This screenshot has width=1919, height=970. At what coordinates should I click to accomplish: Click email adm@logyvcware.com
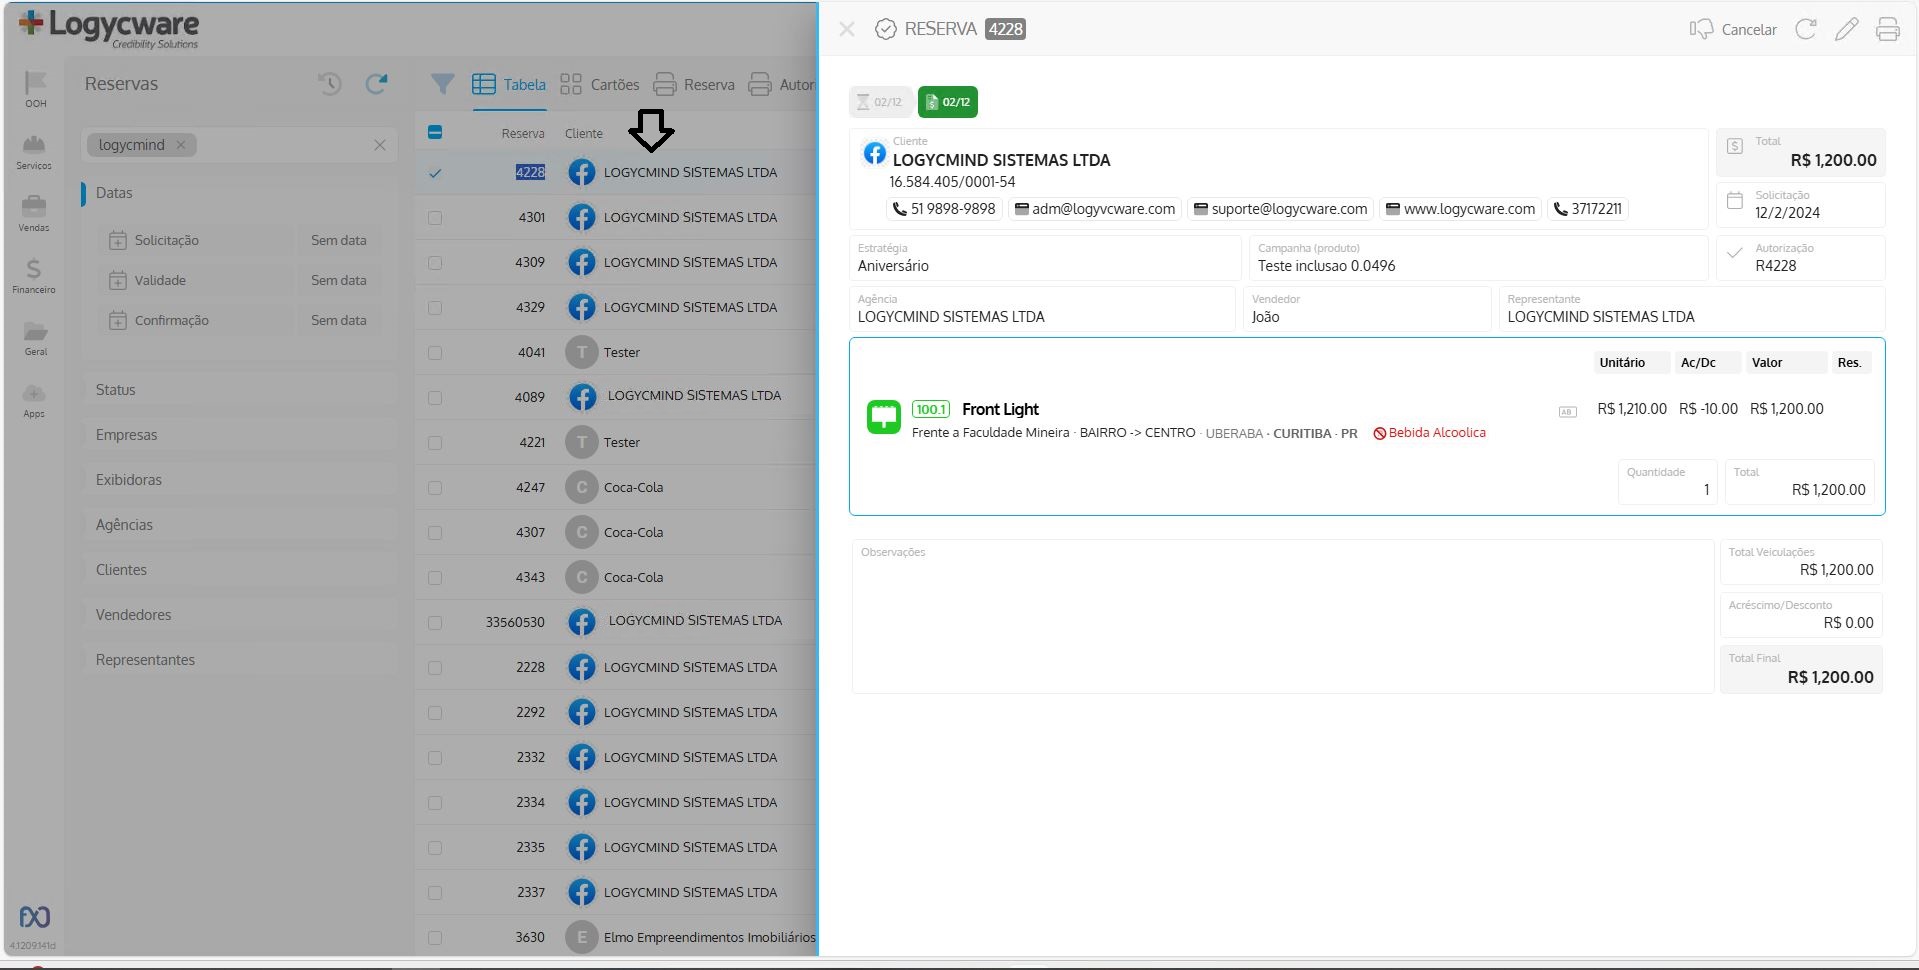click(x=1095, y=209)
